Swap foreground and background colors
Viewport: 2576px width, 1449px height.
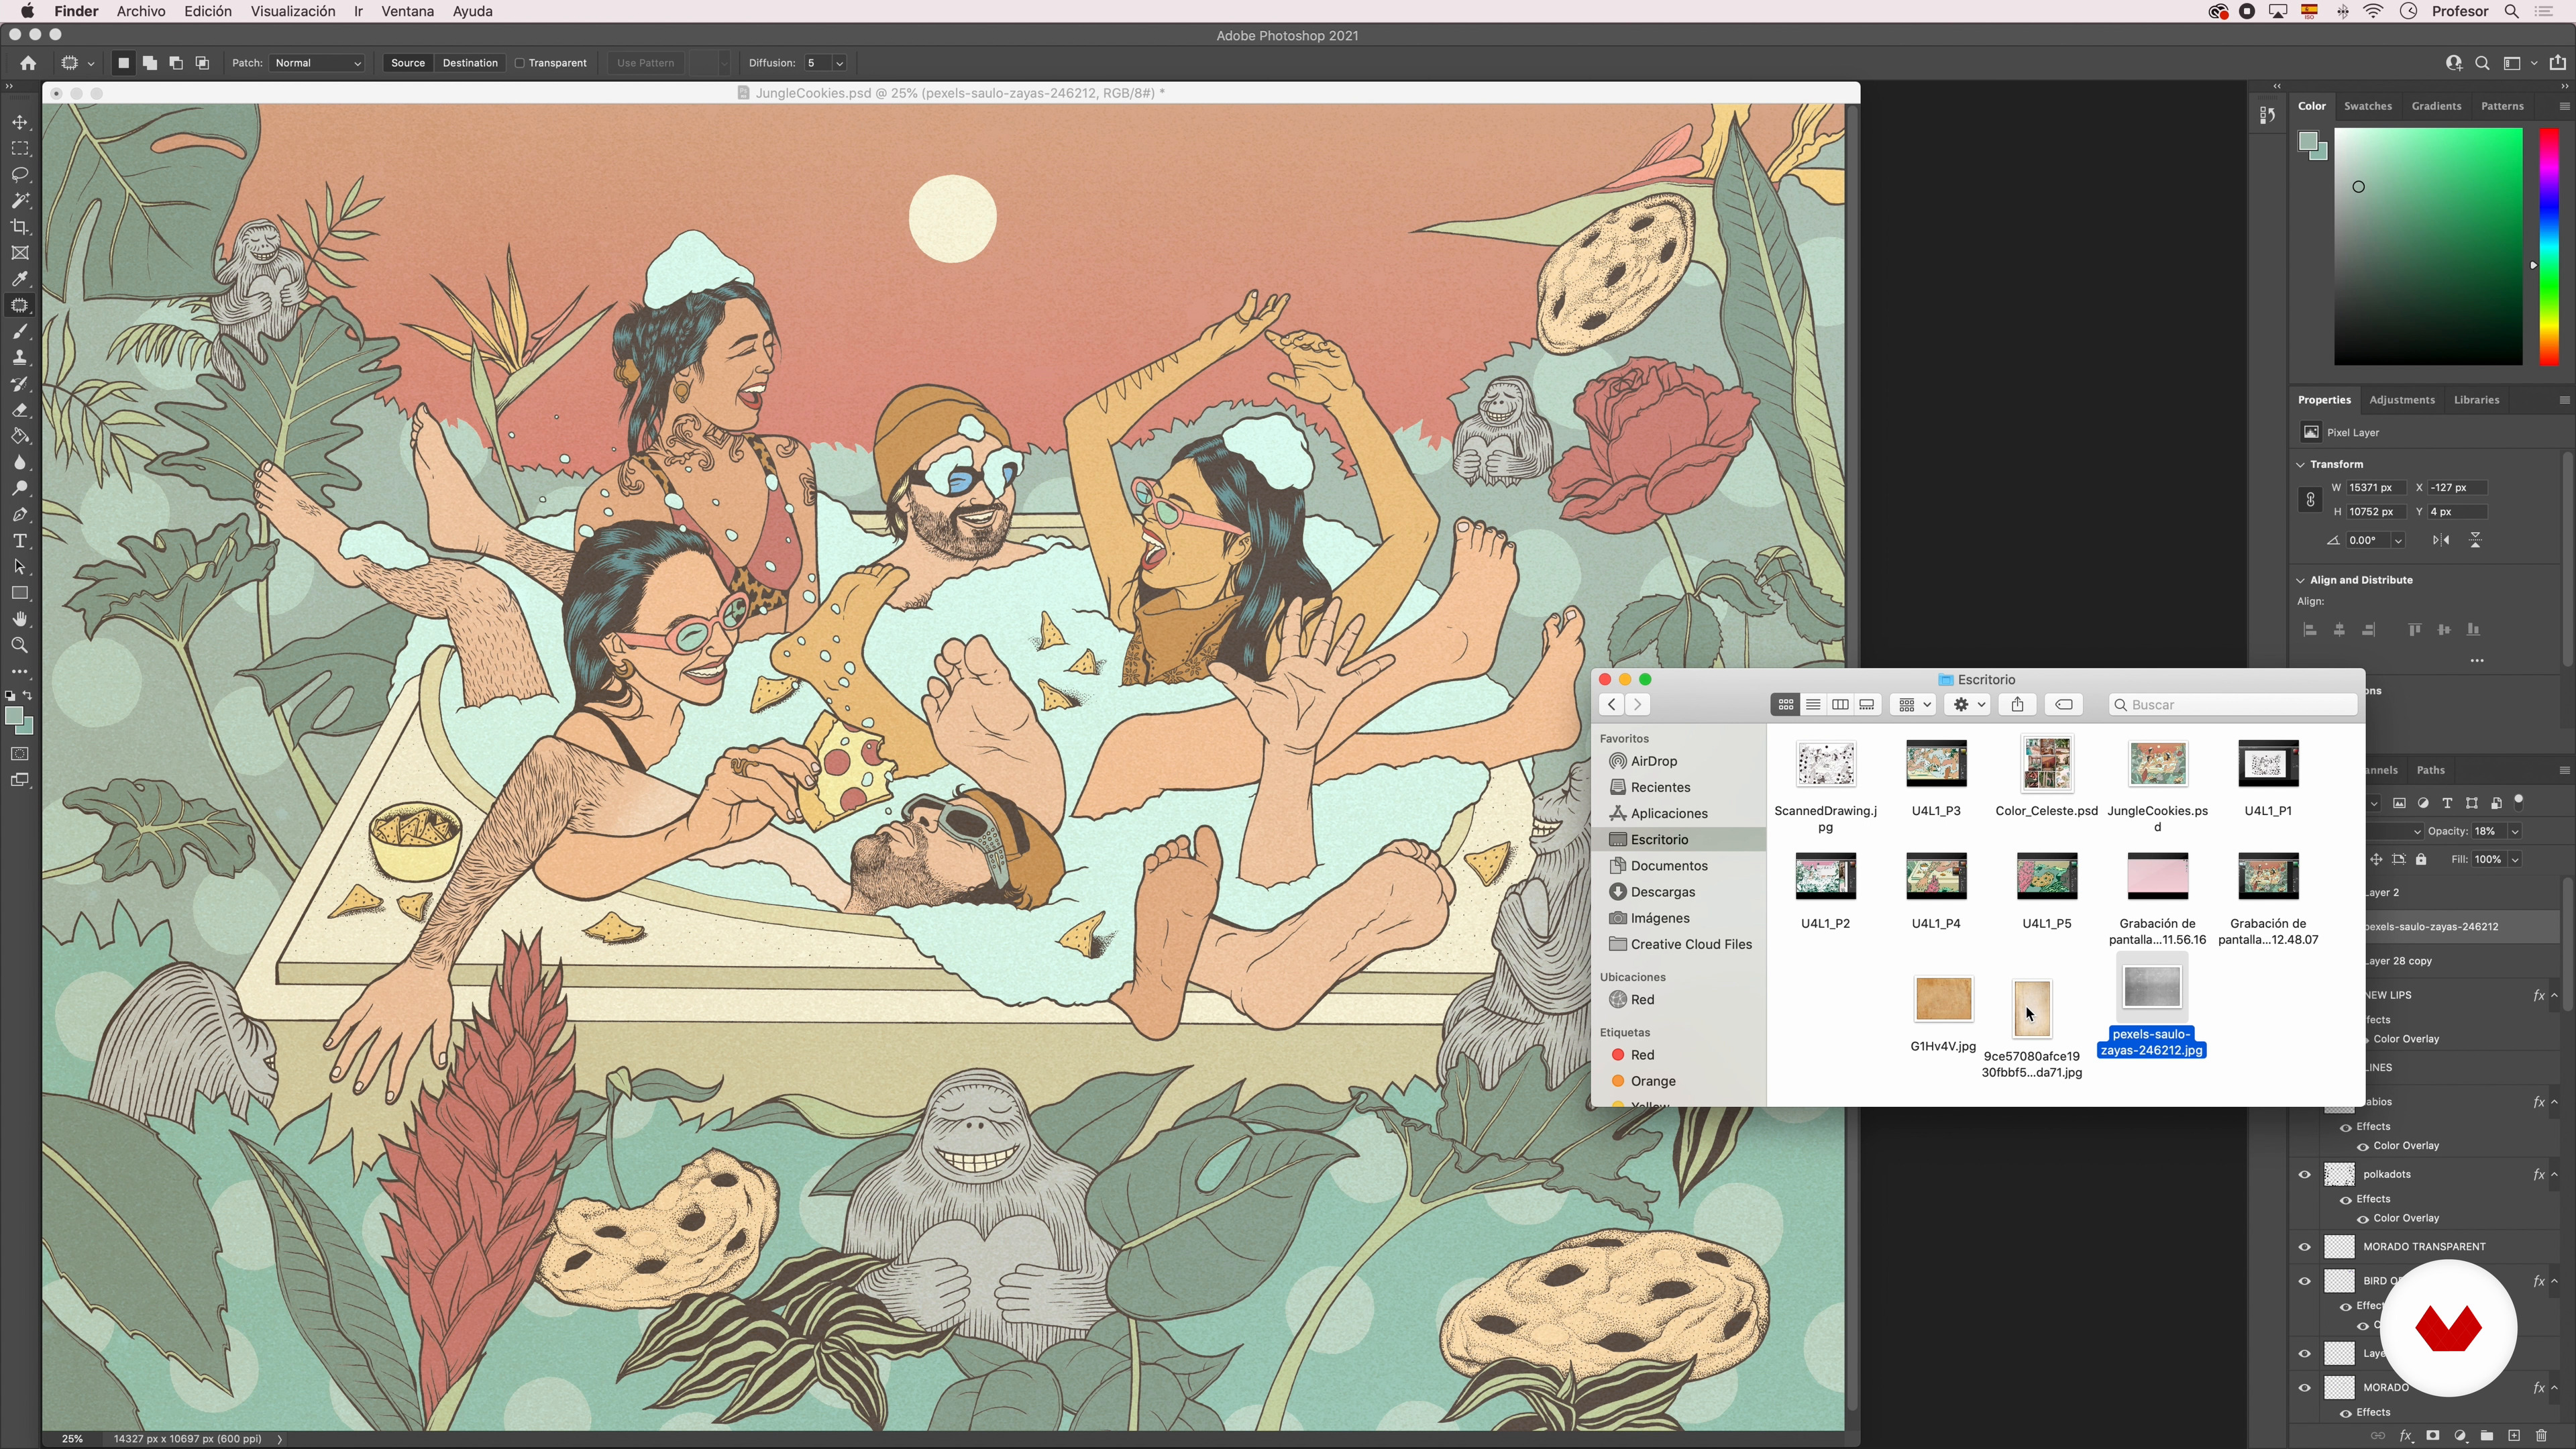28,696
